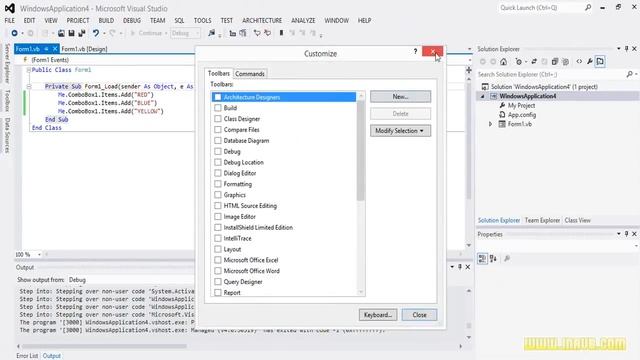Viewport: 640px width, 360px height.
Task: Click the Close button in Customize dialog
Action: click(x=419, y=315)
